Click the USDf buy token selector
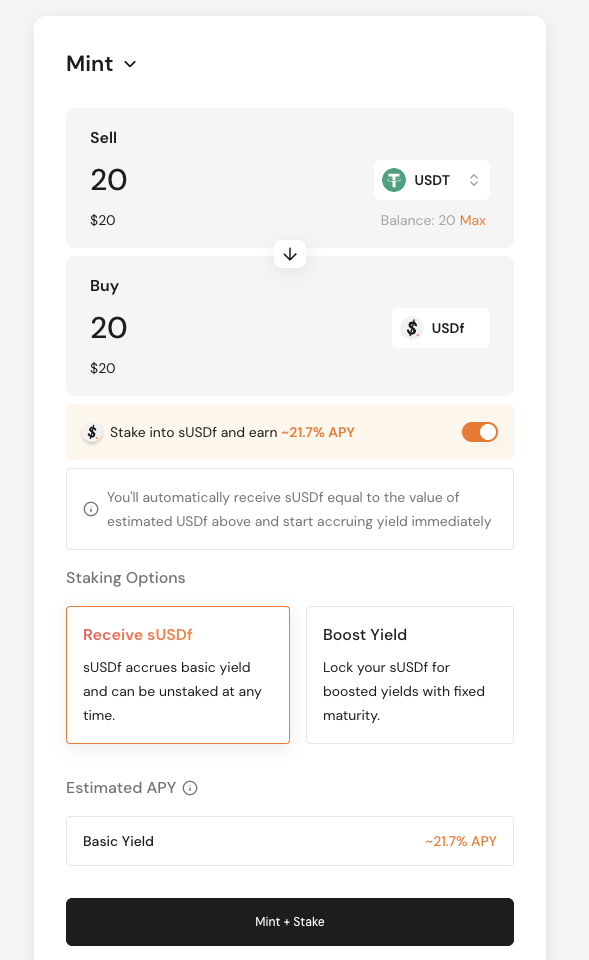 coord(441,328)
